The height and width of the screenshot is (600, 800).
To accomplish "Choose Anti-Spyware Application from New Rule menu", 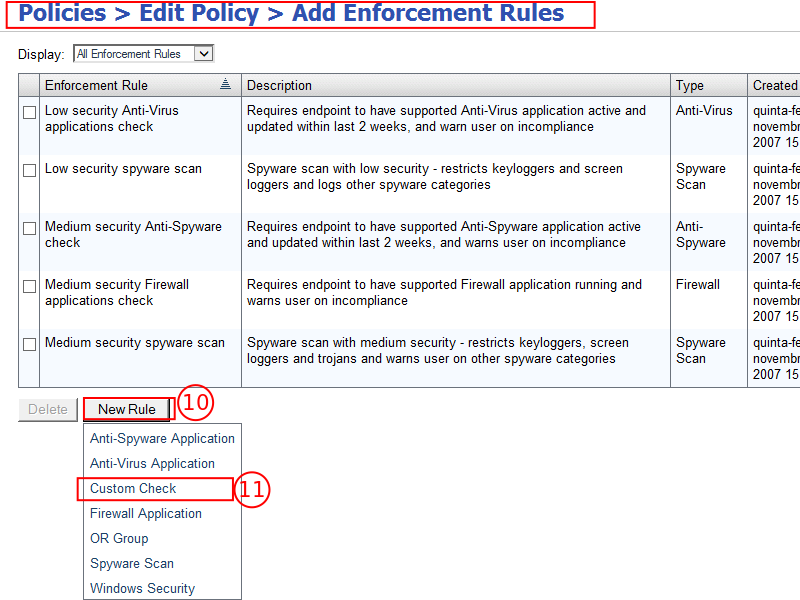I will click(162, 438).
